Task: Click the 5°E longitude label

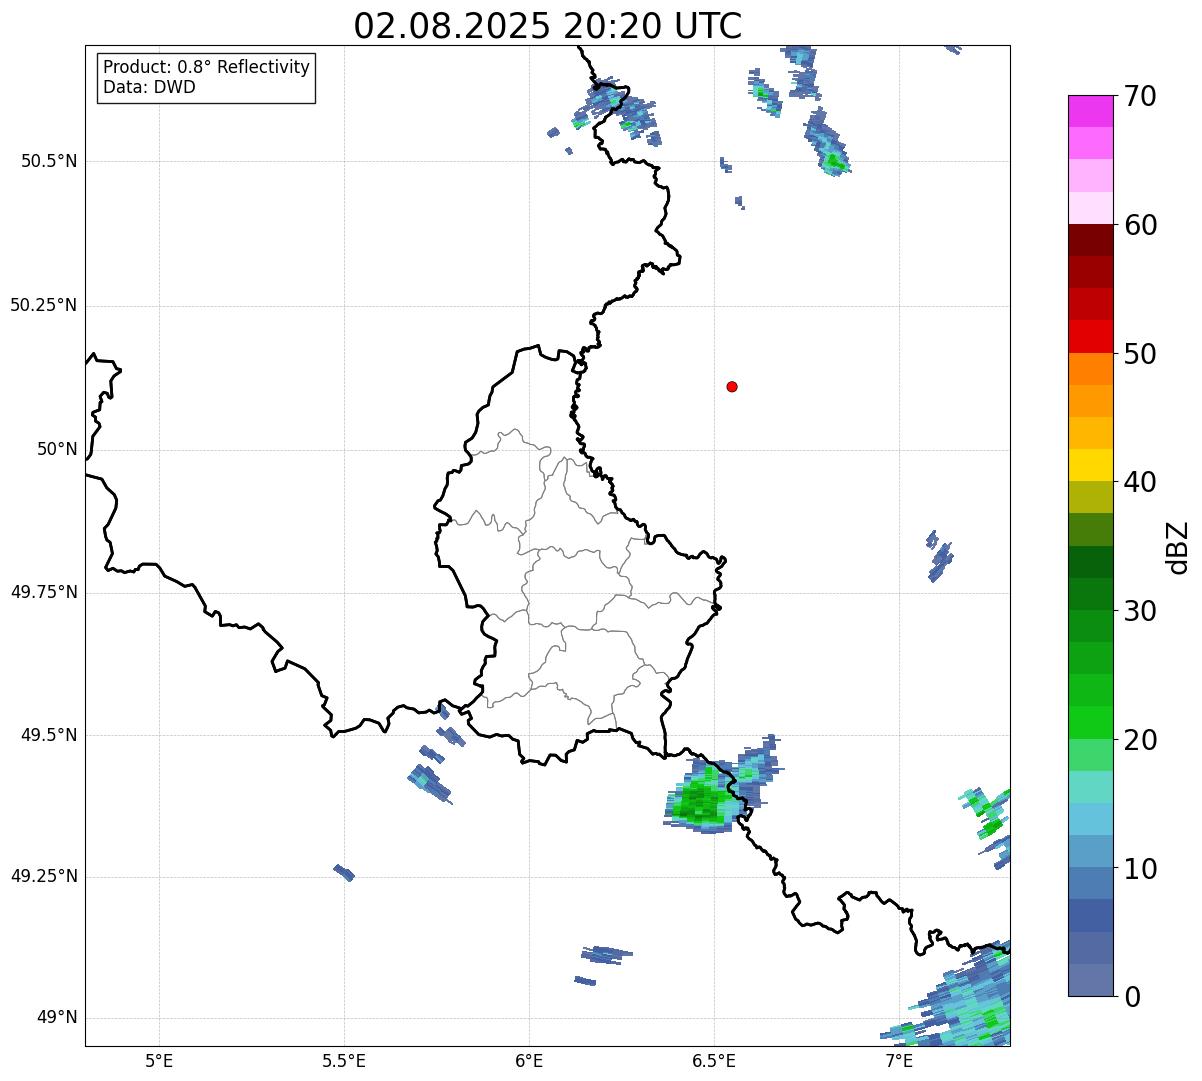Action: (159, 1060)
